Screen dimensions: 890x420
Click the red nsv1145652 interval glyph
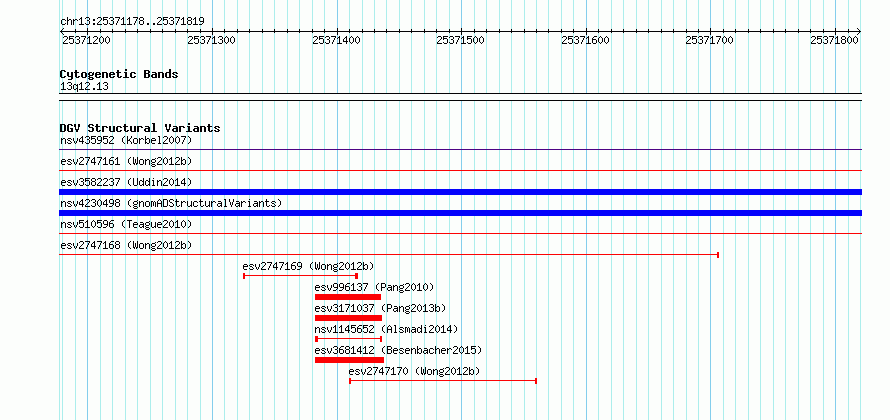[x=349, y=339]
